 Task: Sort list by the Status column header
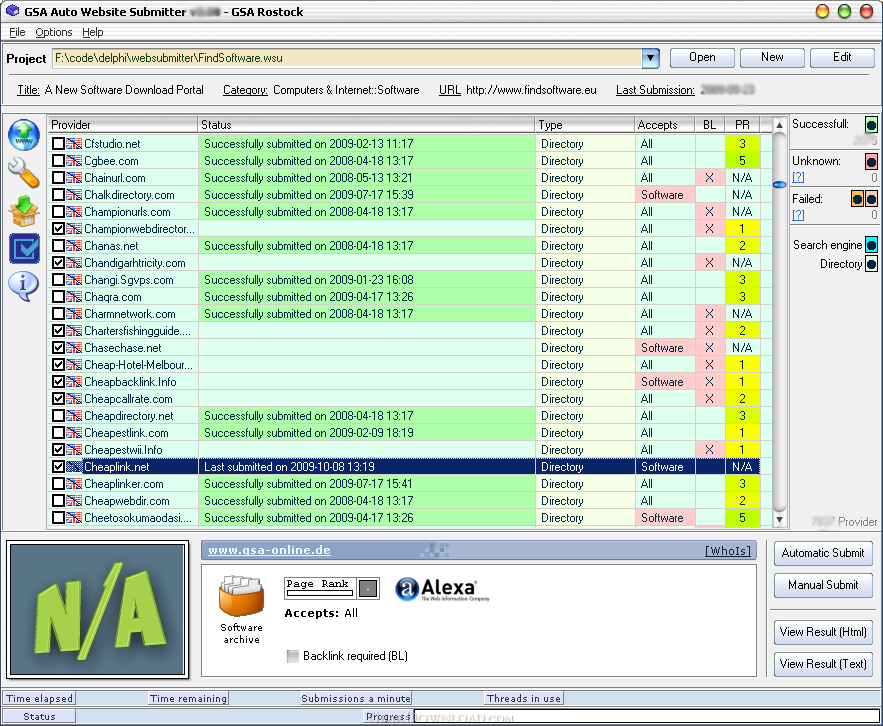point(365,125)
